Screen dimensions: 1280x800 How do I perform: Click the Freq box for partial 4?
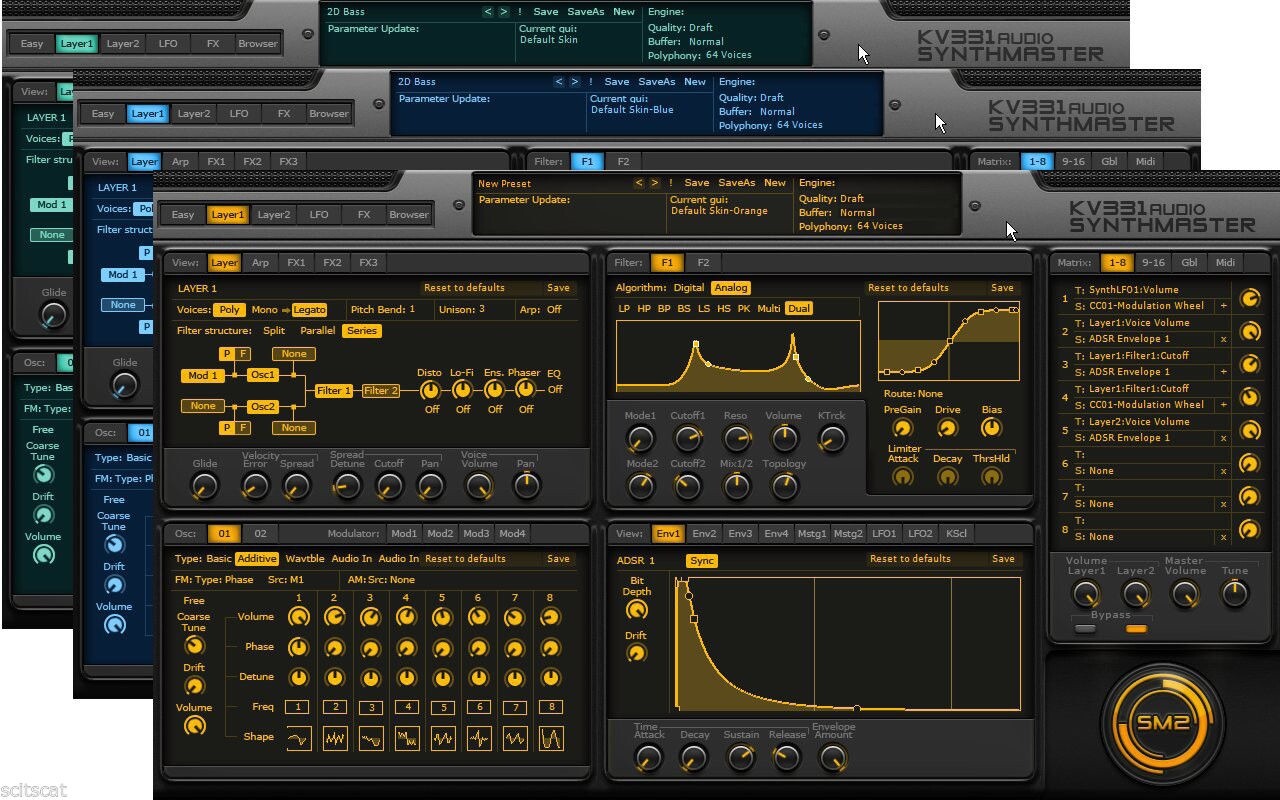(x=406, y=707)
